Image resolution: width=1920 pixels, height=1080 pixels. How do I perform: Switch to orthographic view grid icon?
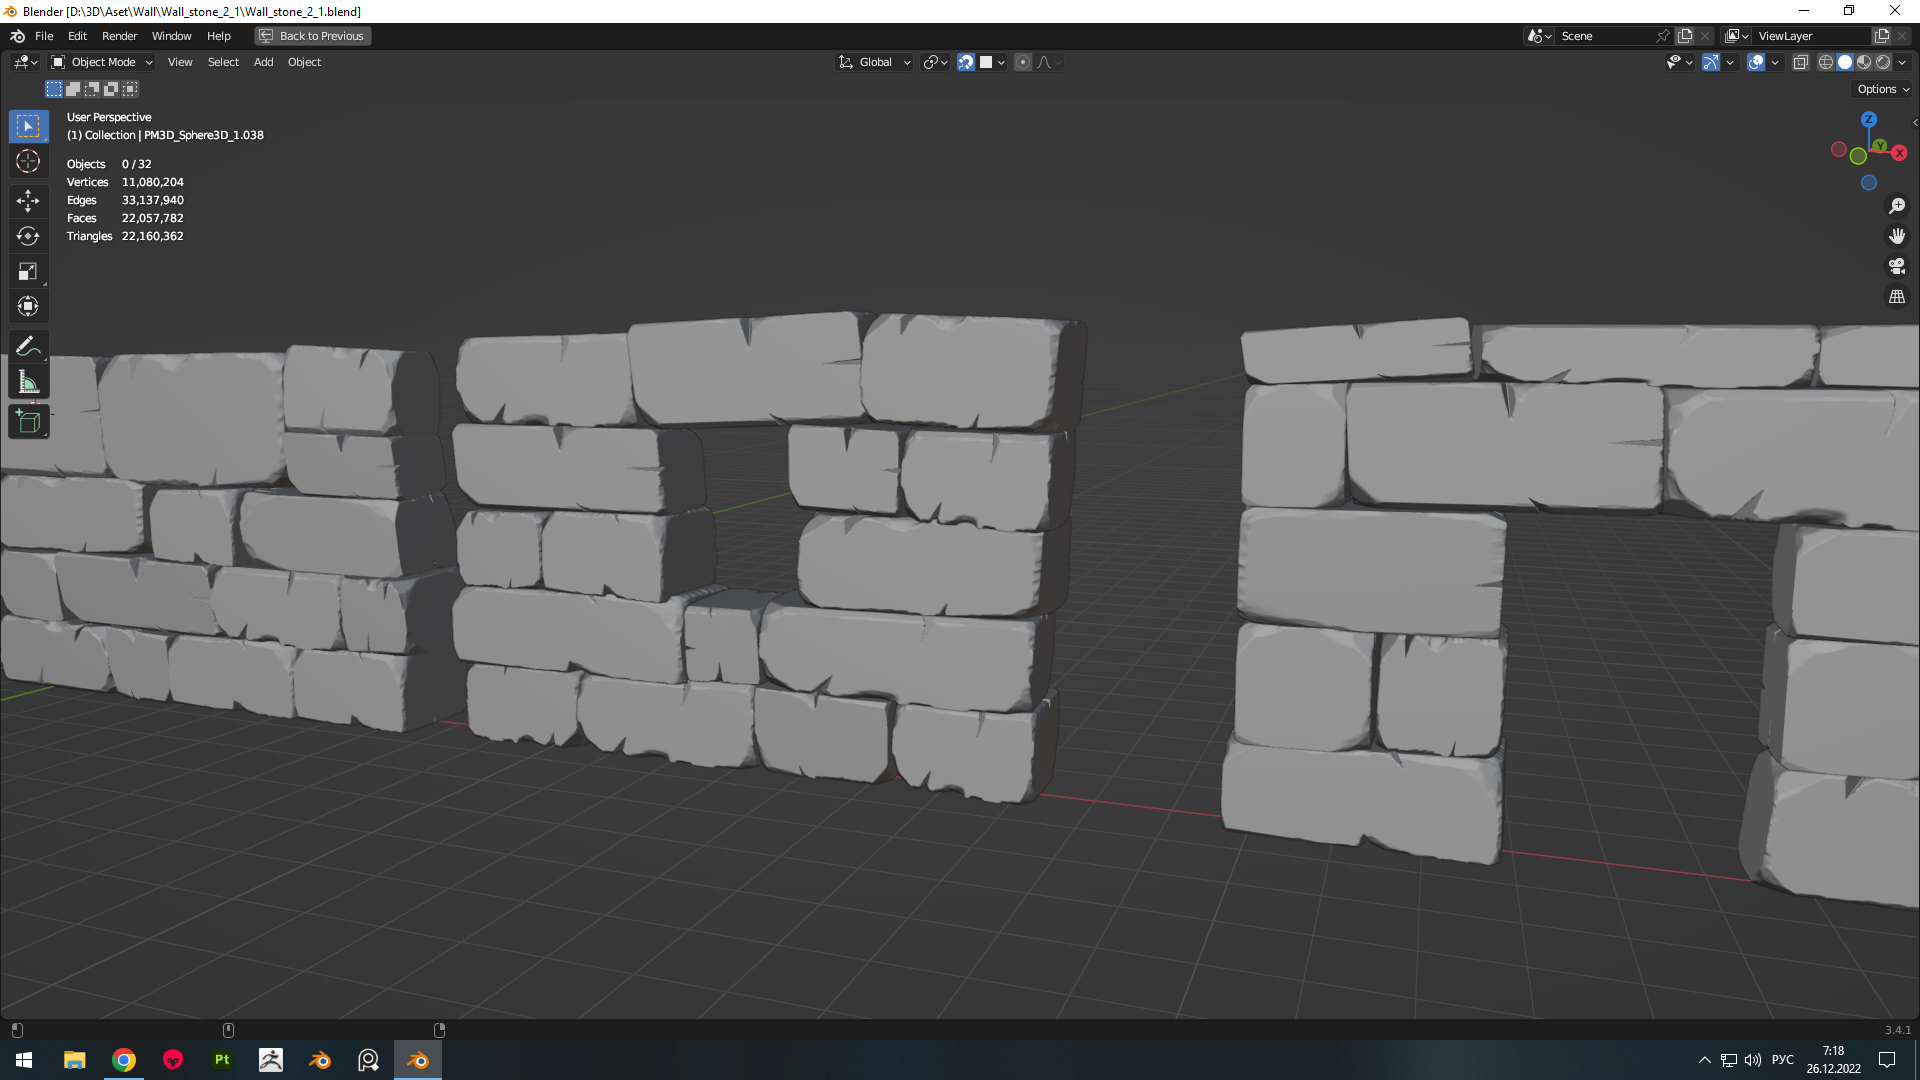[1897, 297]
